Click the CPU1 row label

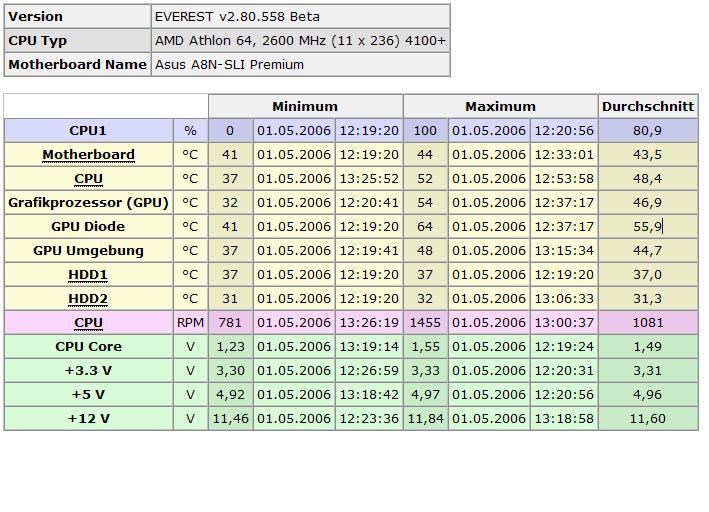click(x=89, y=131)
